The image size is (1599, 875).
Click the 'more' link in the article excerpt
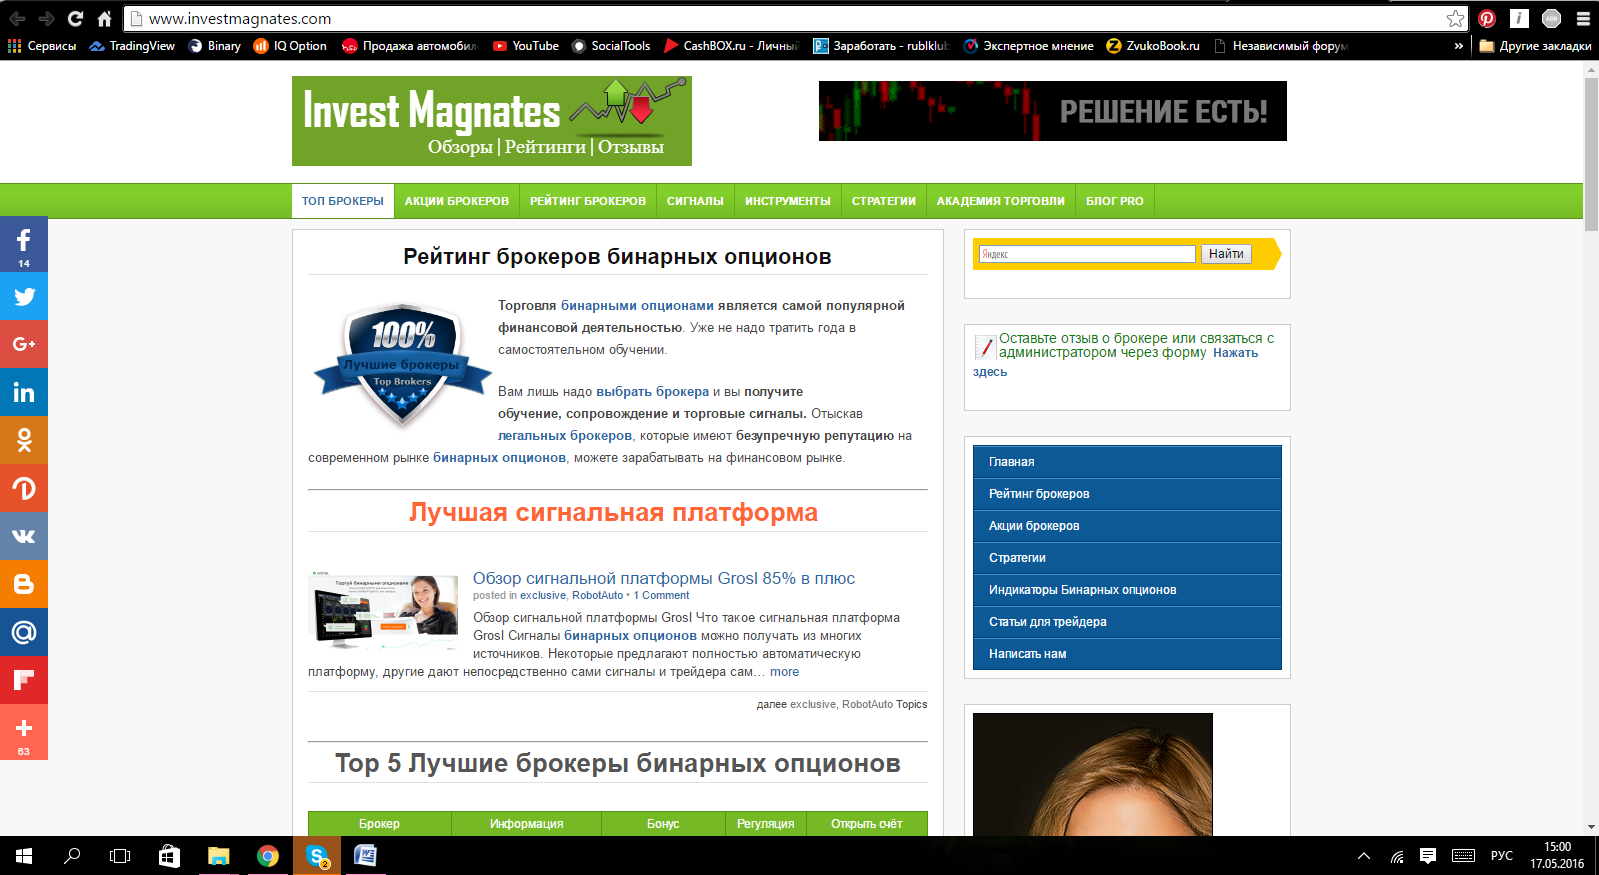pyautogui.click(x=784, y=672)
